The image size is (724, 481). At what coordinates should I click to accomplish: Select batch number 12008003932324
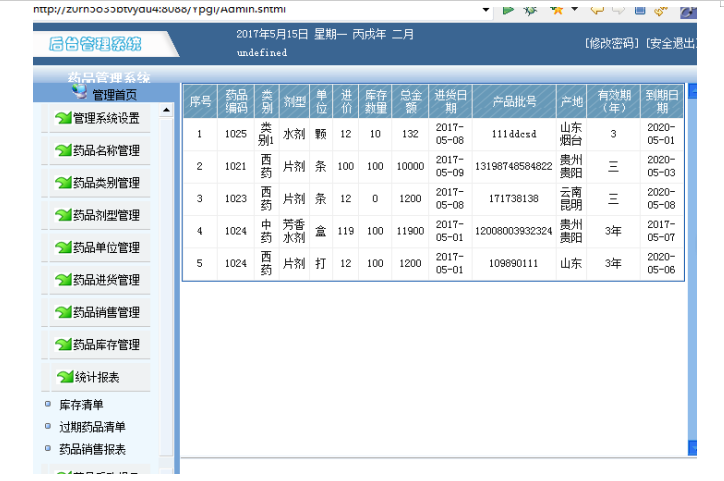[x=514, y=231]
